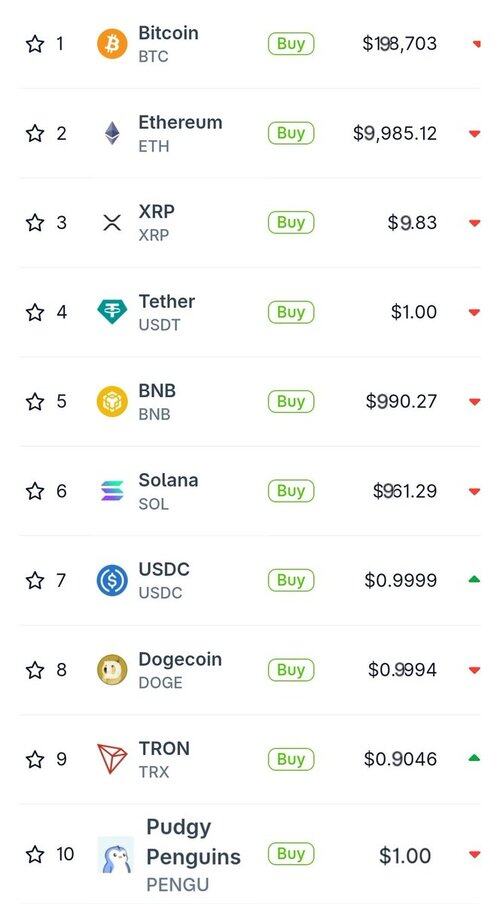This screenshot has width=500, height=904.
Task: Open the USDC coin icon
Action: tap(112, 580)
